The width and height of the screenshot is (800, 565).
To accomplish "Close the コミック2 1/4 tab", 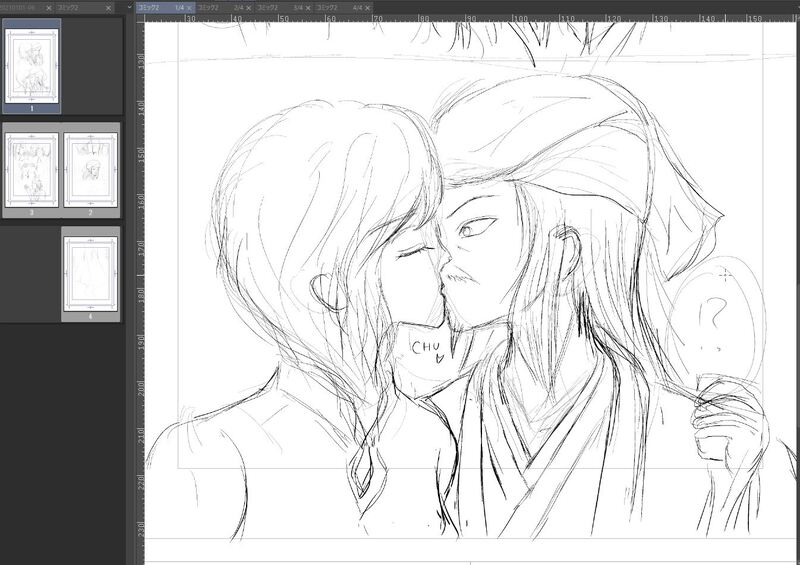I will click(x=189, y=8).
